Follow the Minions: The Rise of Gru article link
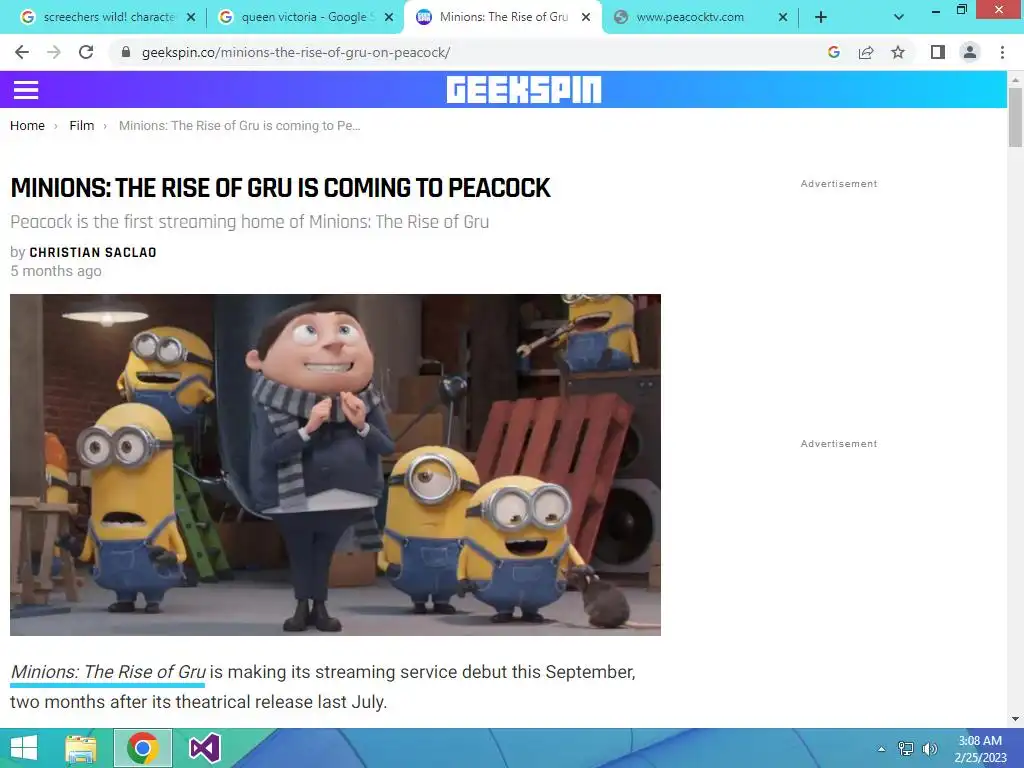The height and width of the screenshot is (768, 1024). coord(108,672)
